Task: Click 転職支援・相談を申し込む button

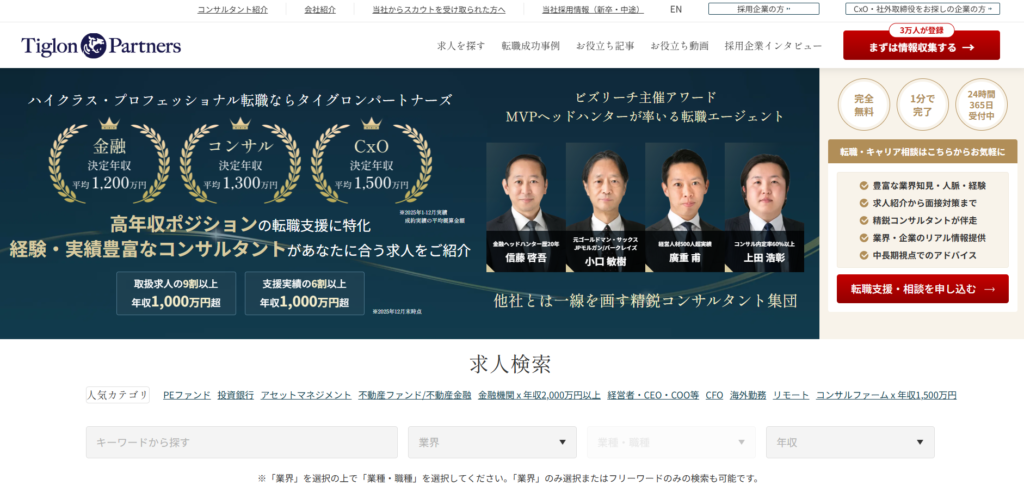Action: click(x=915, y=289)
